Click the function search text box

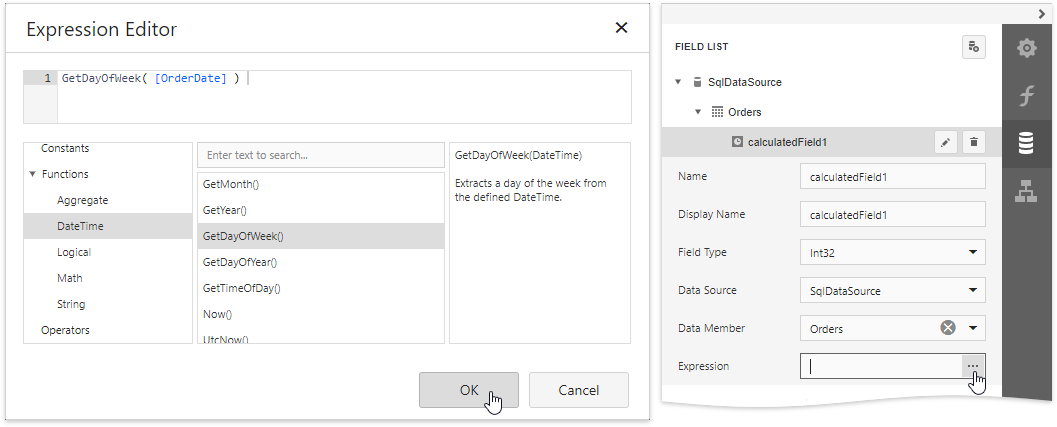pyautogui.click(x=320, y=155)
